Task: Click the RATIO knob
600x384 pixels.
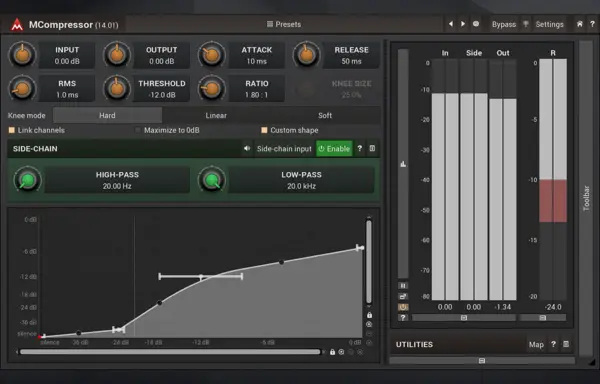Action: point(212,89)
